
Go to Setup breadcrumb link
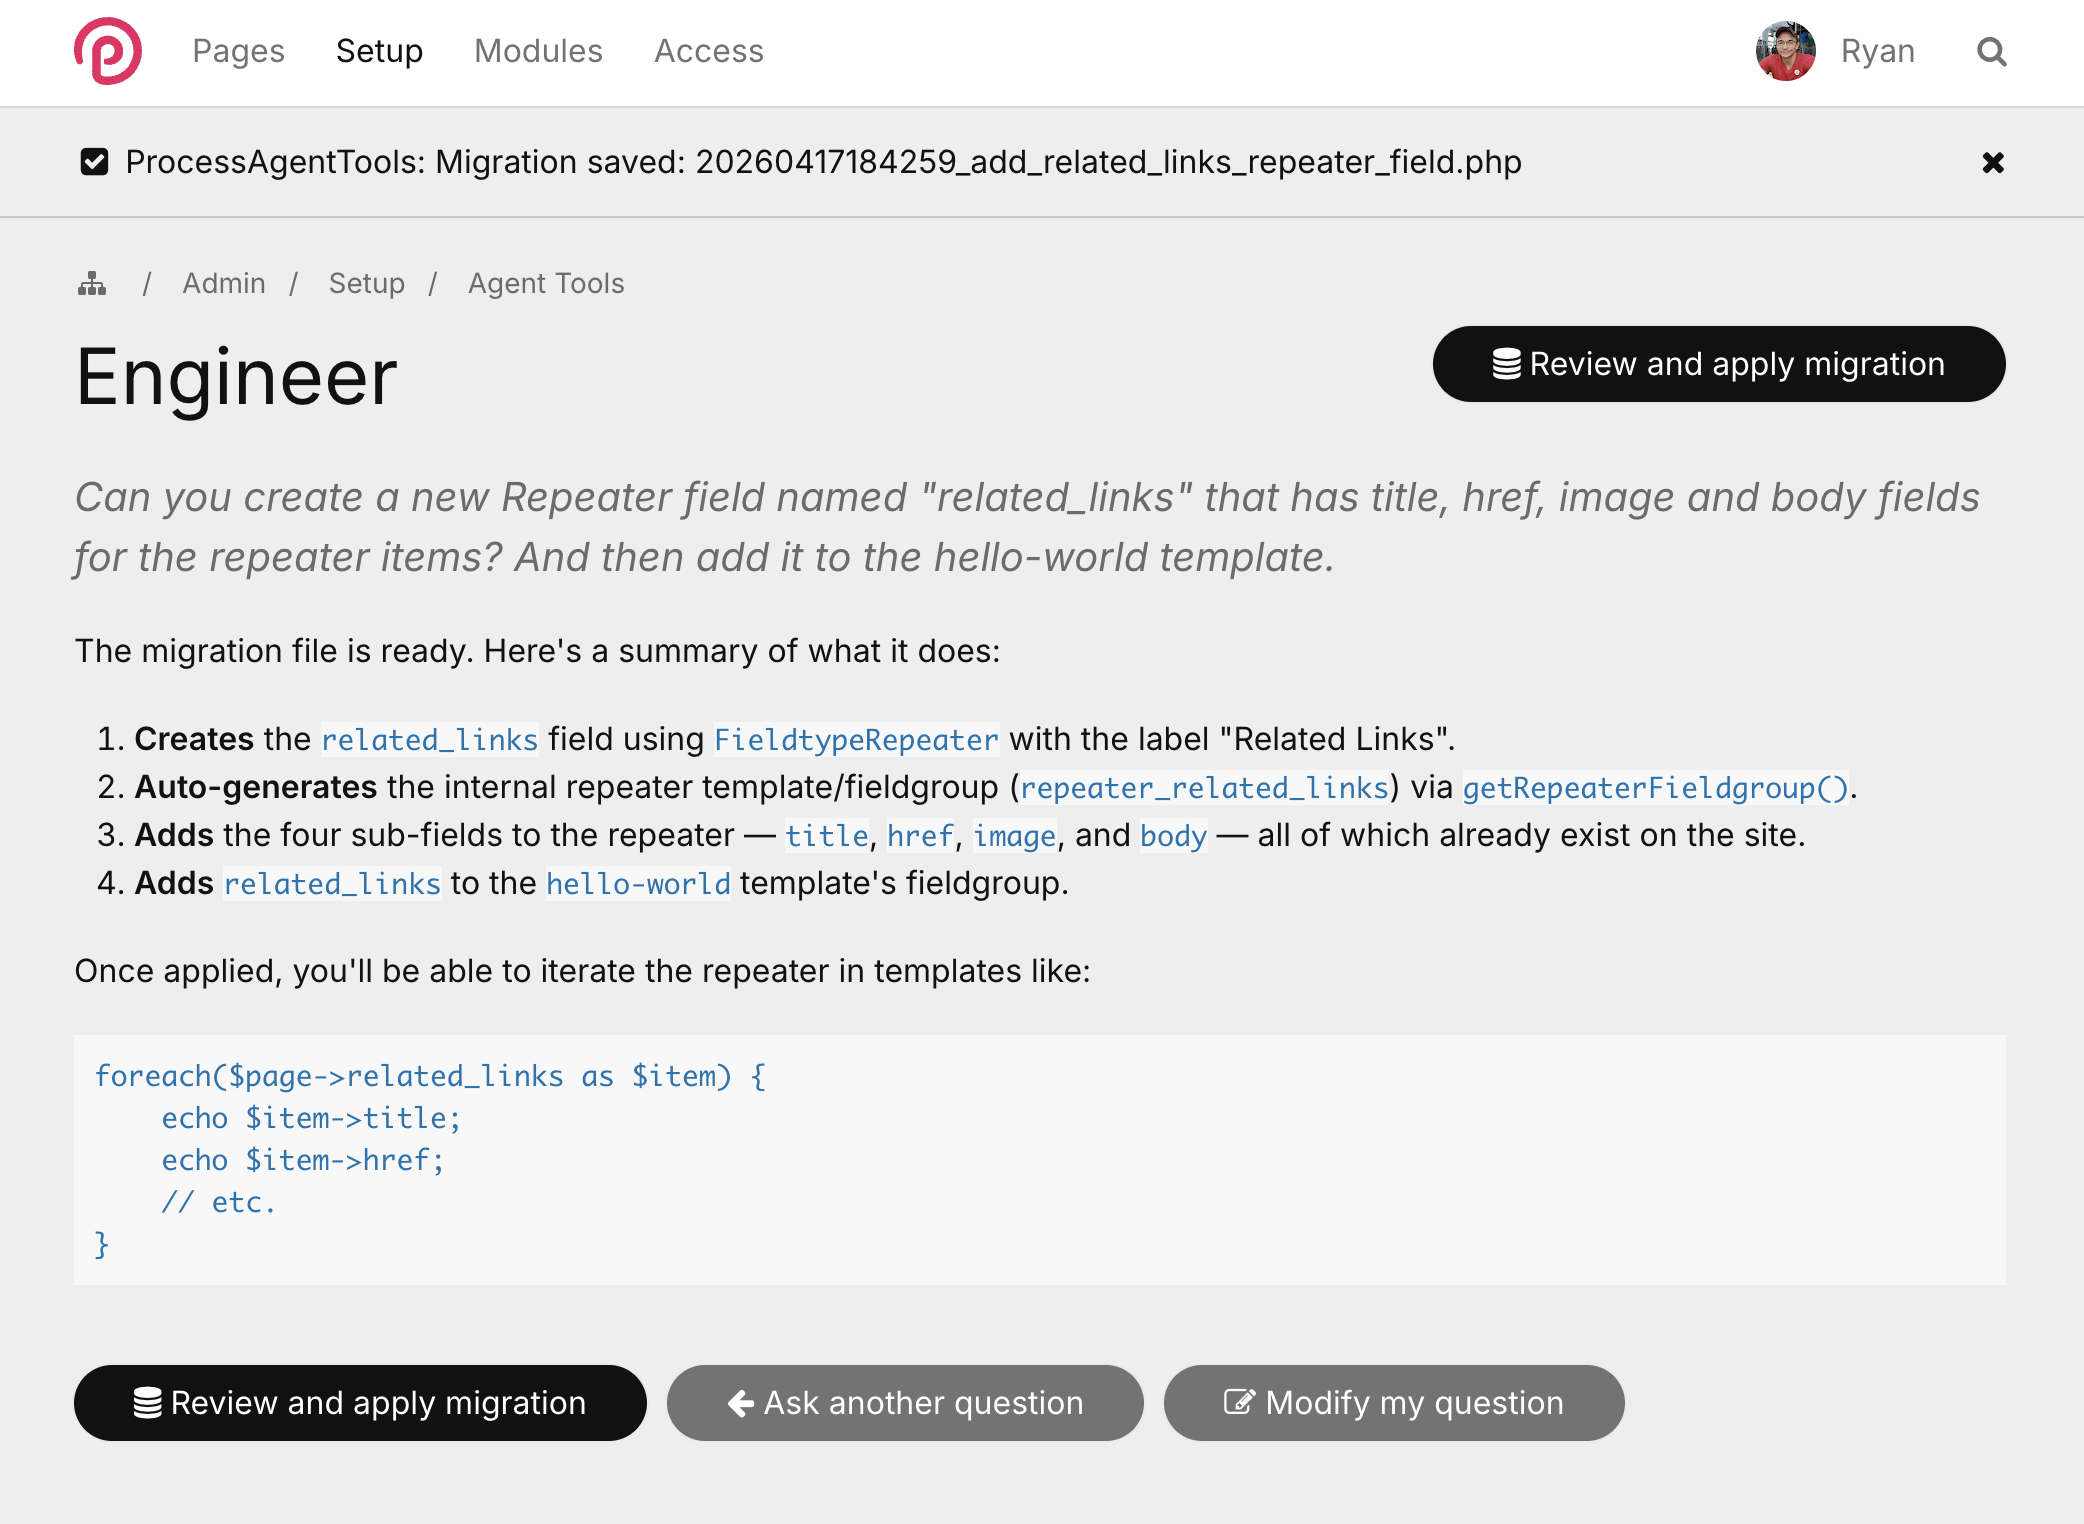(x=367, y=284)
